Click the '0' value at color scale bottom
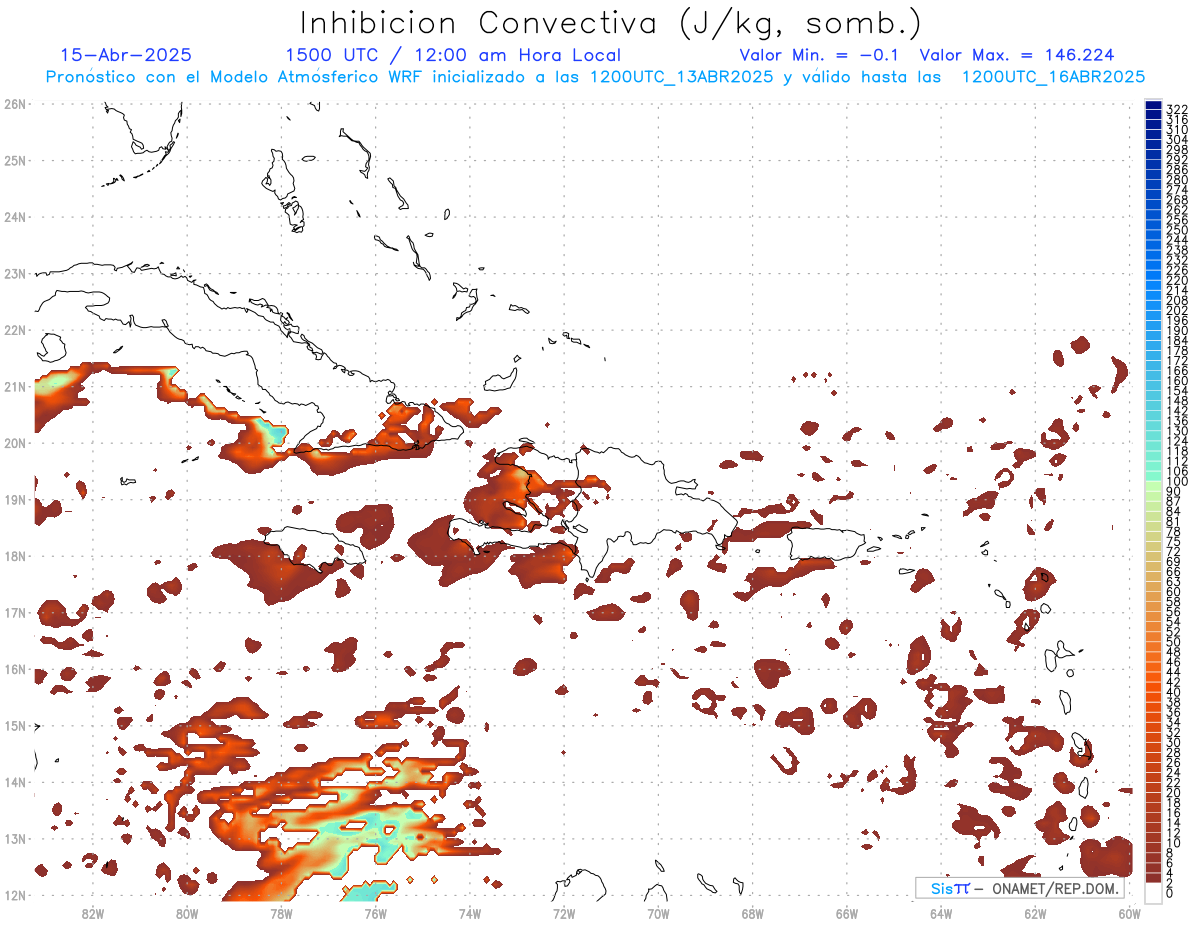The width and height of the screenshot is (1200, 927). pyautogui.click(x=1170, y=893)
